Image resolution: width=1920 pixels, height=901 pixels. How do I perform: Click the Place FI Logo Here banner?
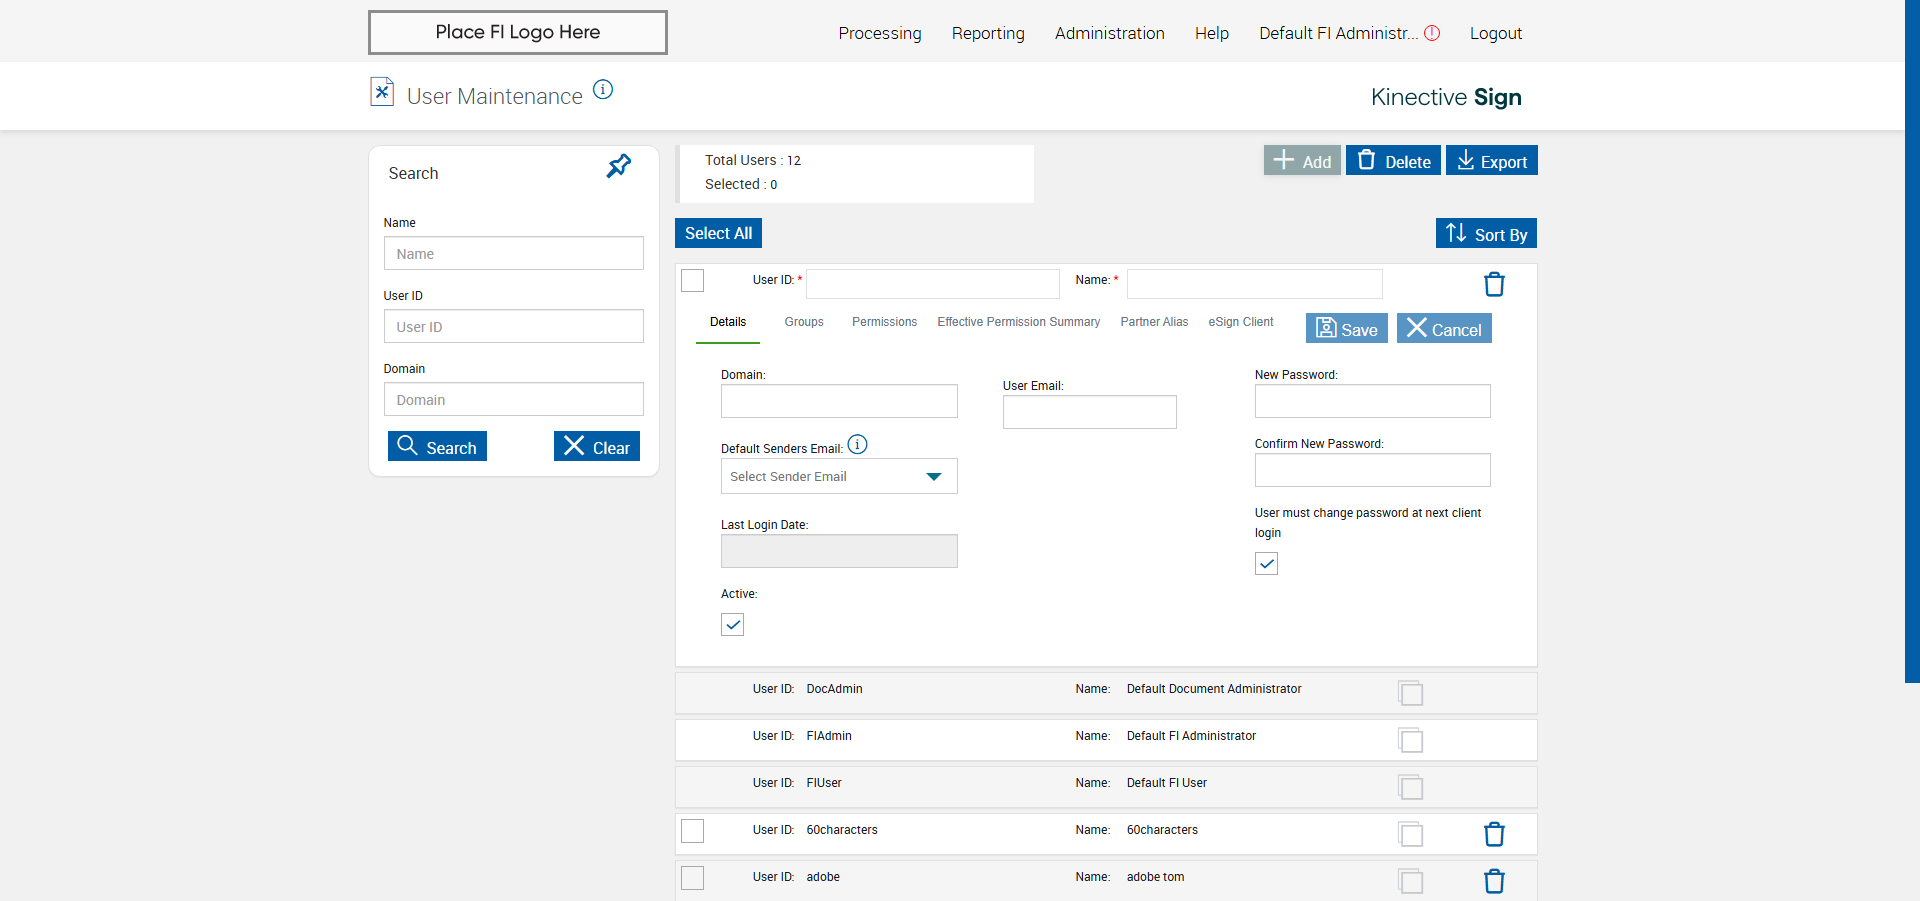pos(518,32)
